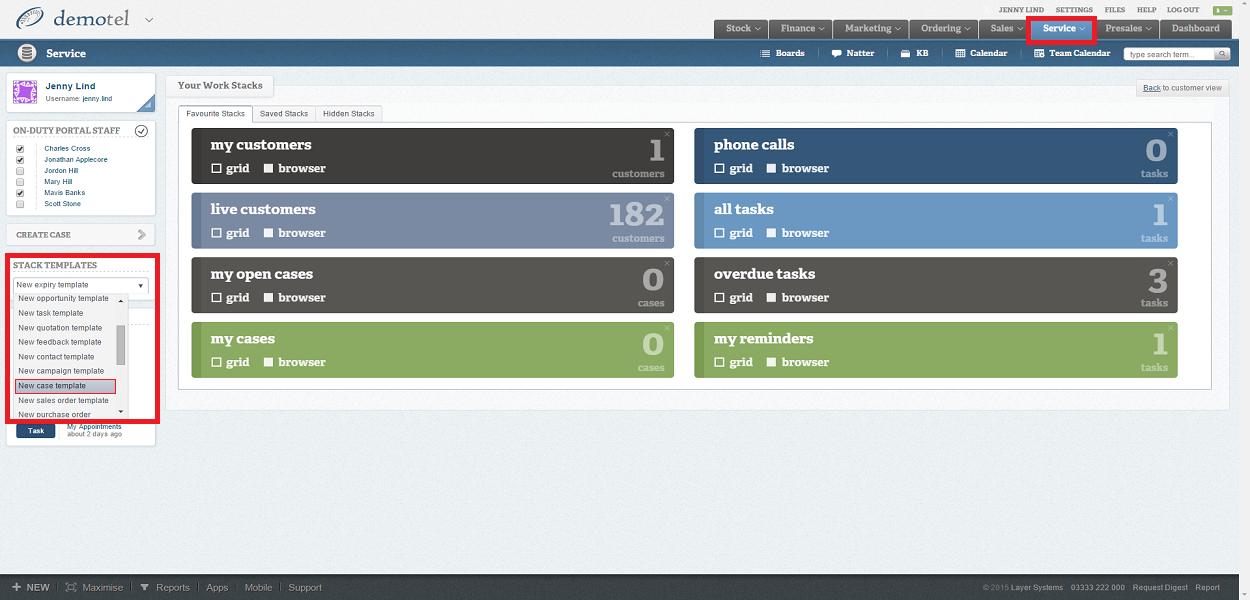This screenshot has height=600, width=1250.
Task: Click the profile card corner triangle
Action: pyautogui.click(x=148, y=102)
